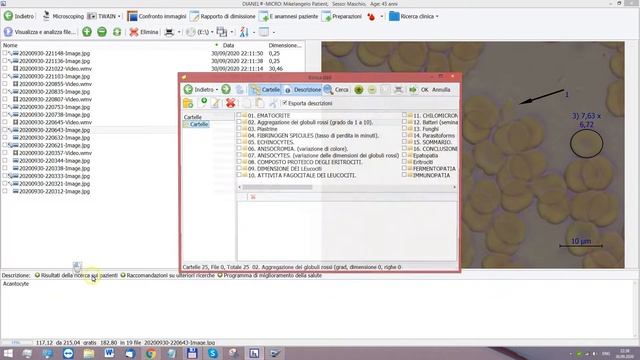Sort file list by Nome column

coord(10,45)
